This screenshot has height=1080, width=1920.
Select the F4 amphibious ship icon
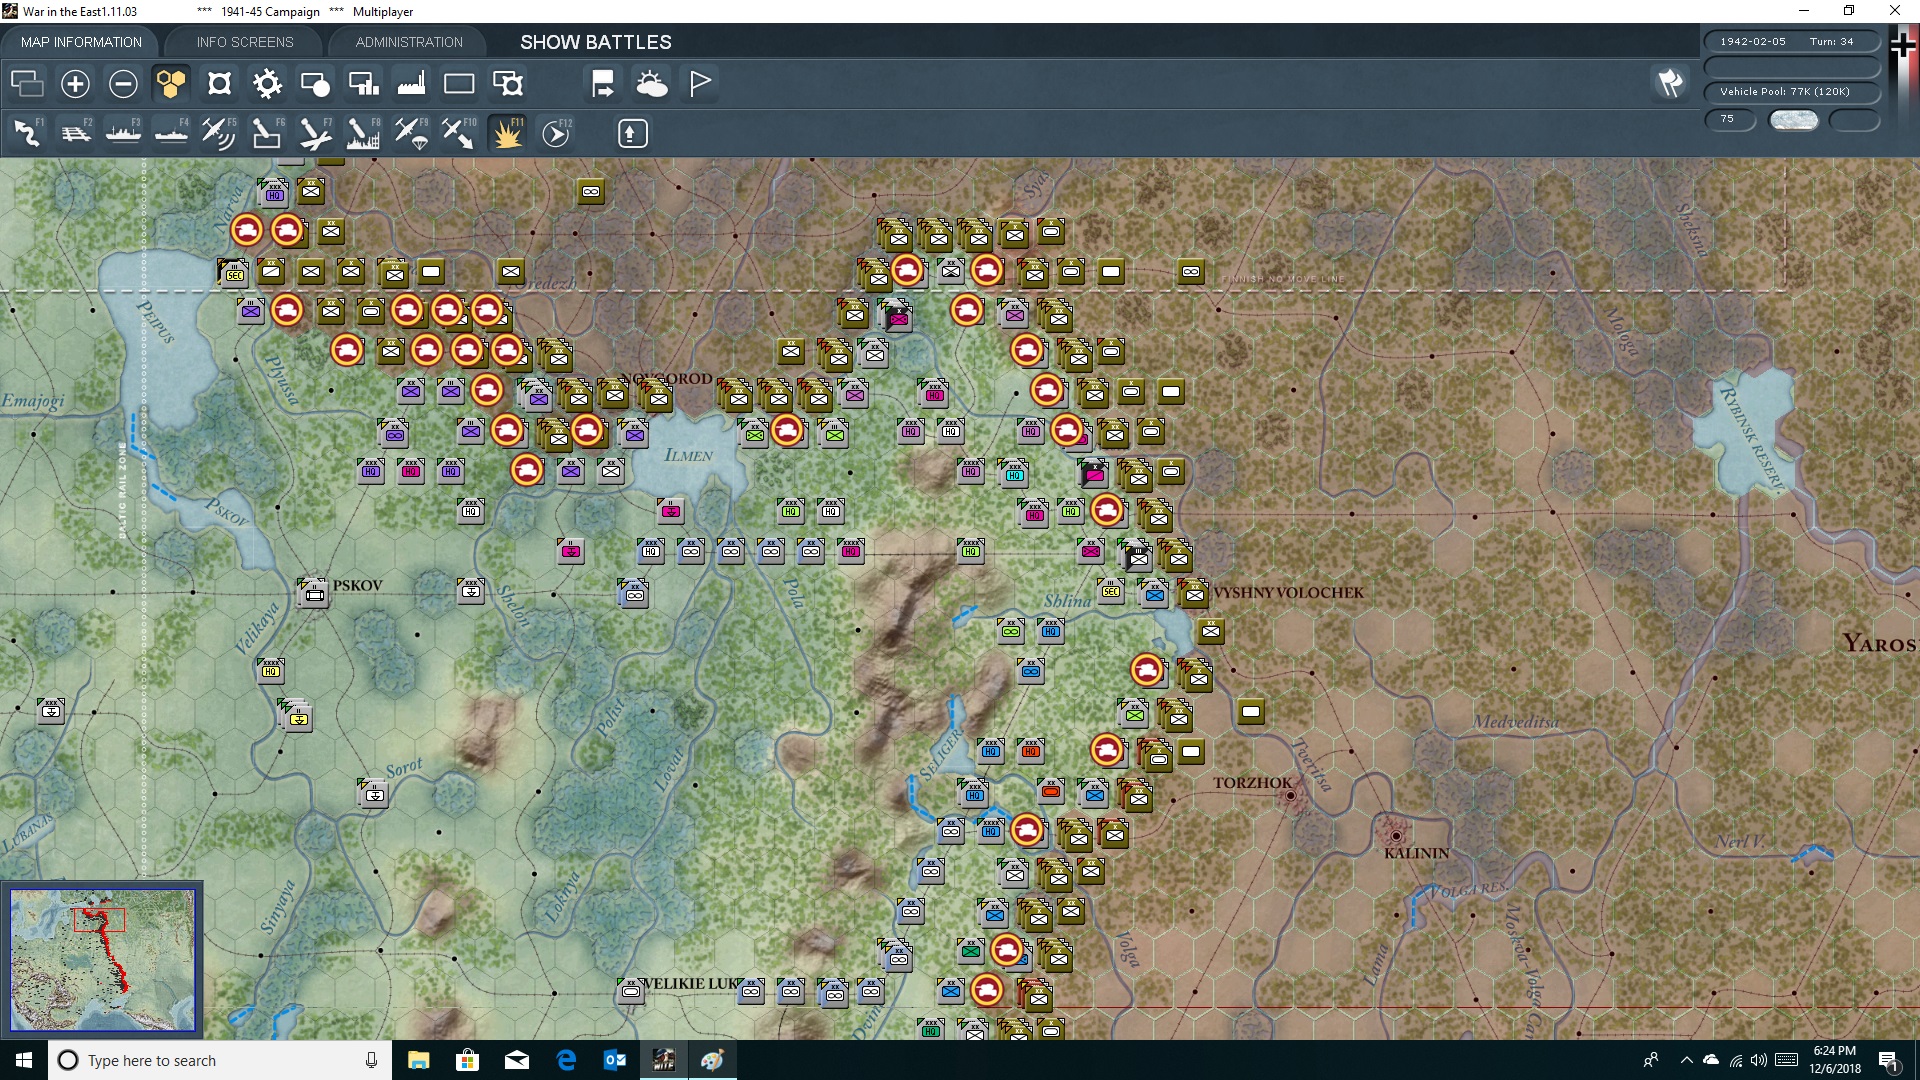pos(171,132)
